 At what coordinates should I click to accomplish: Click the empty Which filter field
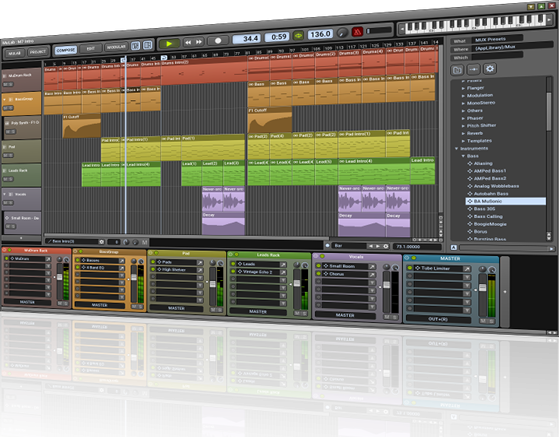pyautogui.click(x=497, y=56)
